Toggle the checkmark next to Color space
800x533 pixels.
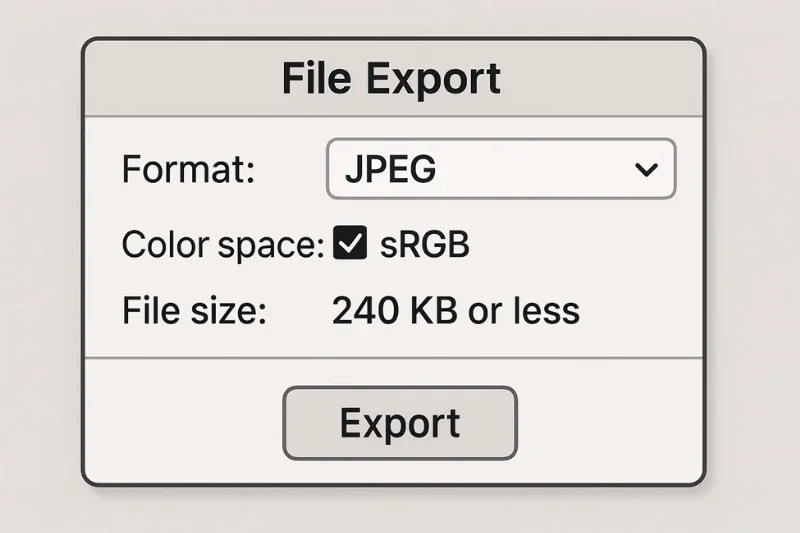click(350, 244)
